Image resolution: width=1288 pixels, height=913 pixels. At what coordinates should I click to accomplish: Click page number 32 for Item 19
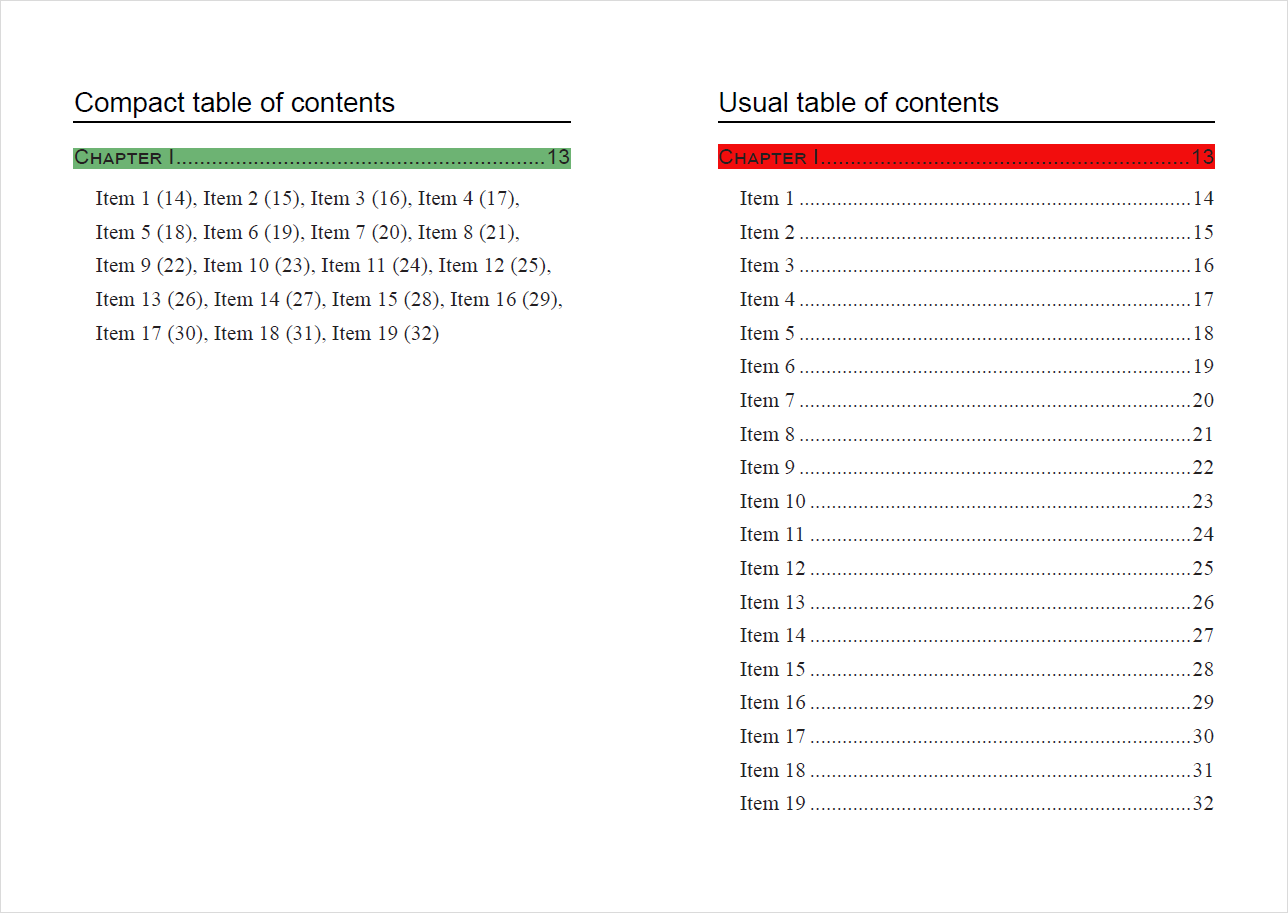pos(1203,803)
